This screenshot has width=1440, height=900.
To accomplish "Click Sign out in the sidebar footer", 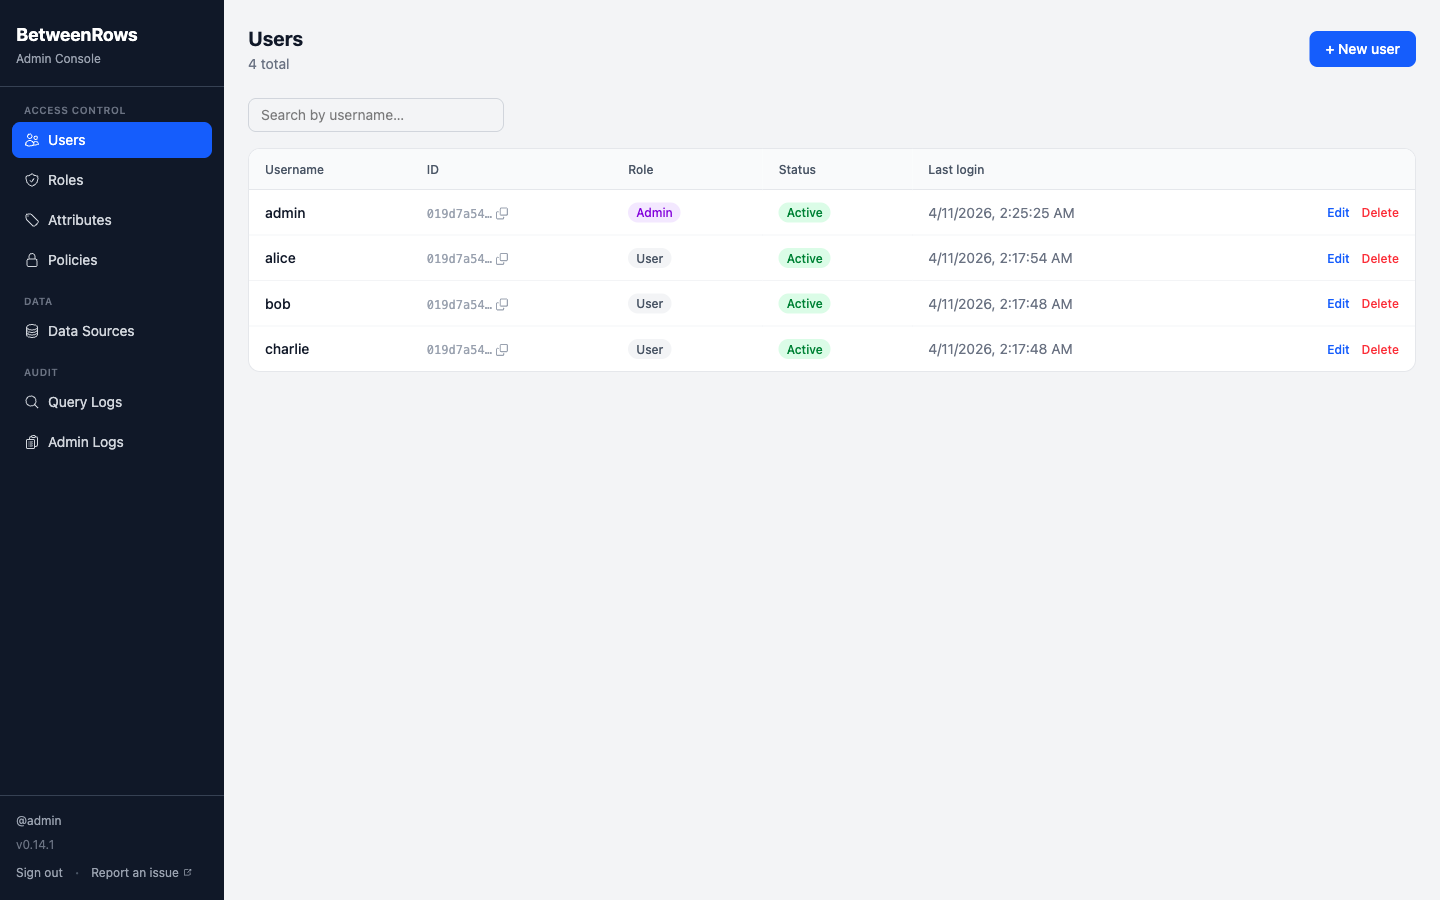I will tap(39, 872).
